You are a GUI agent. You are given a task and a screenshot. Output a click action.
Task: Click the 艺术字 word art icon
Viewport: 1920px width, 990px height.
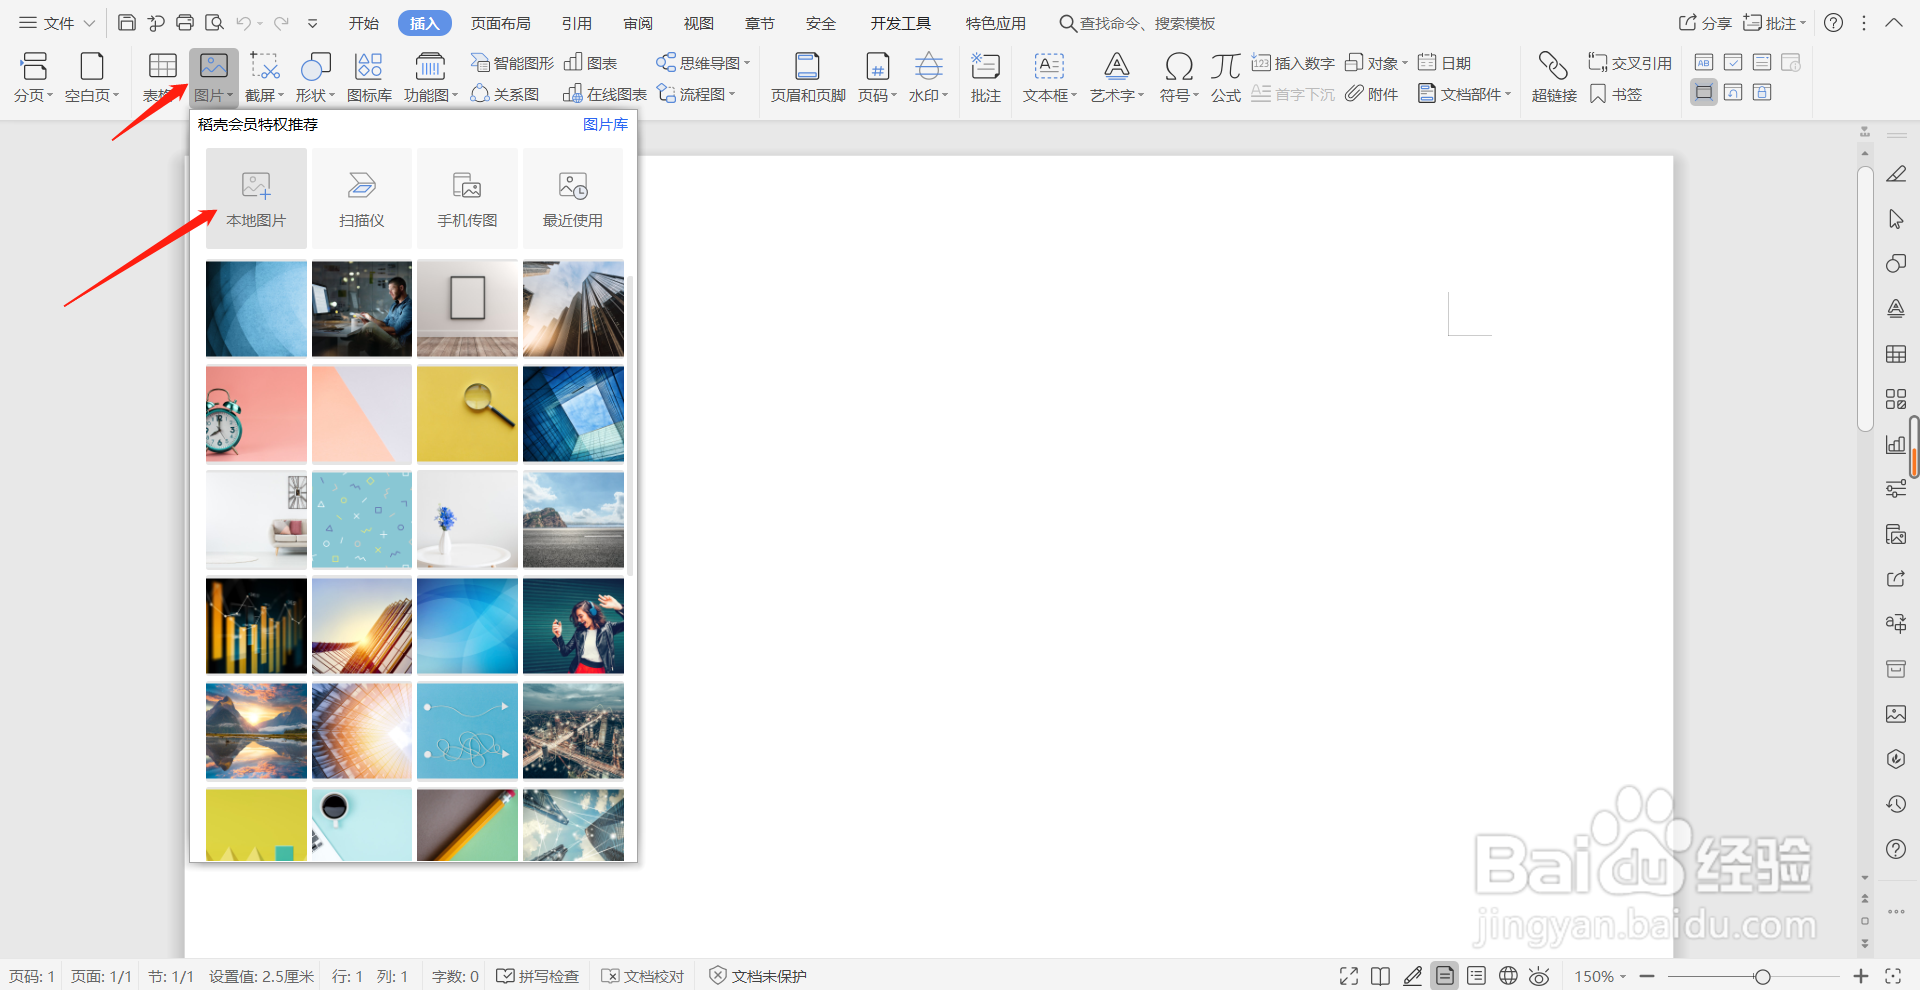[1117, 78]
